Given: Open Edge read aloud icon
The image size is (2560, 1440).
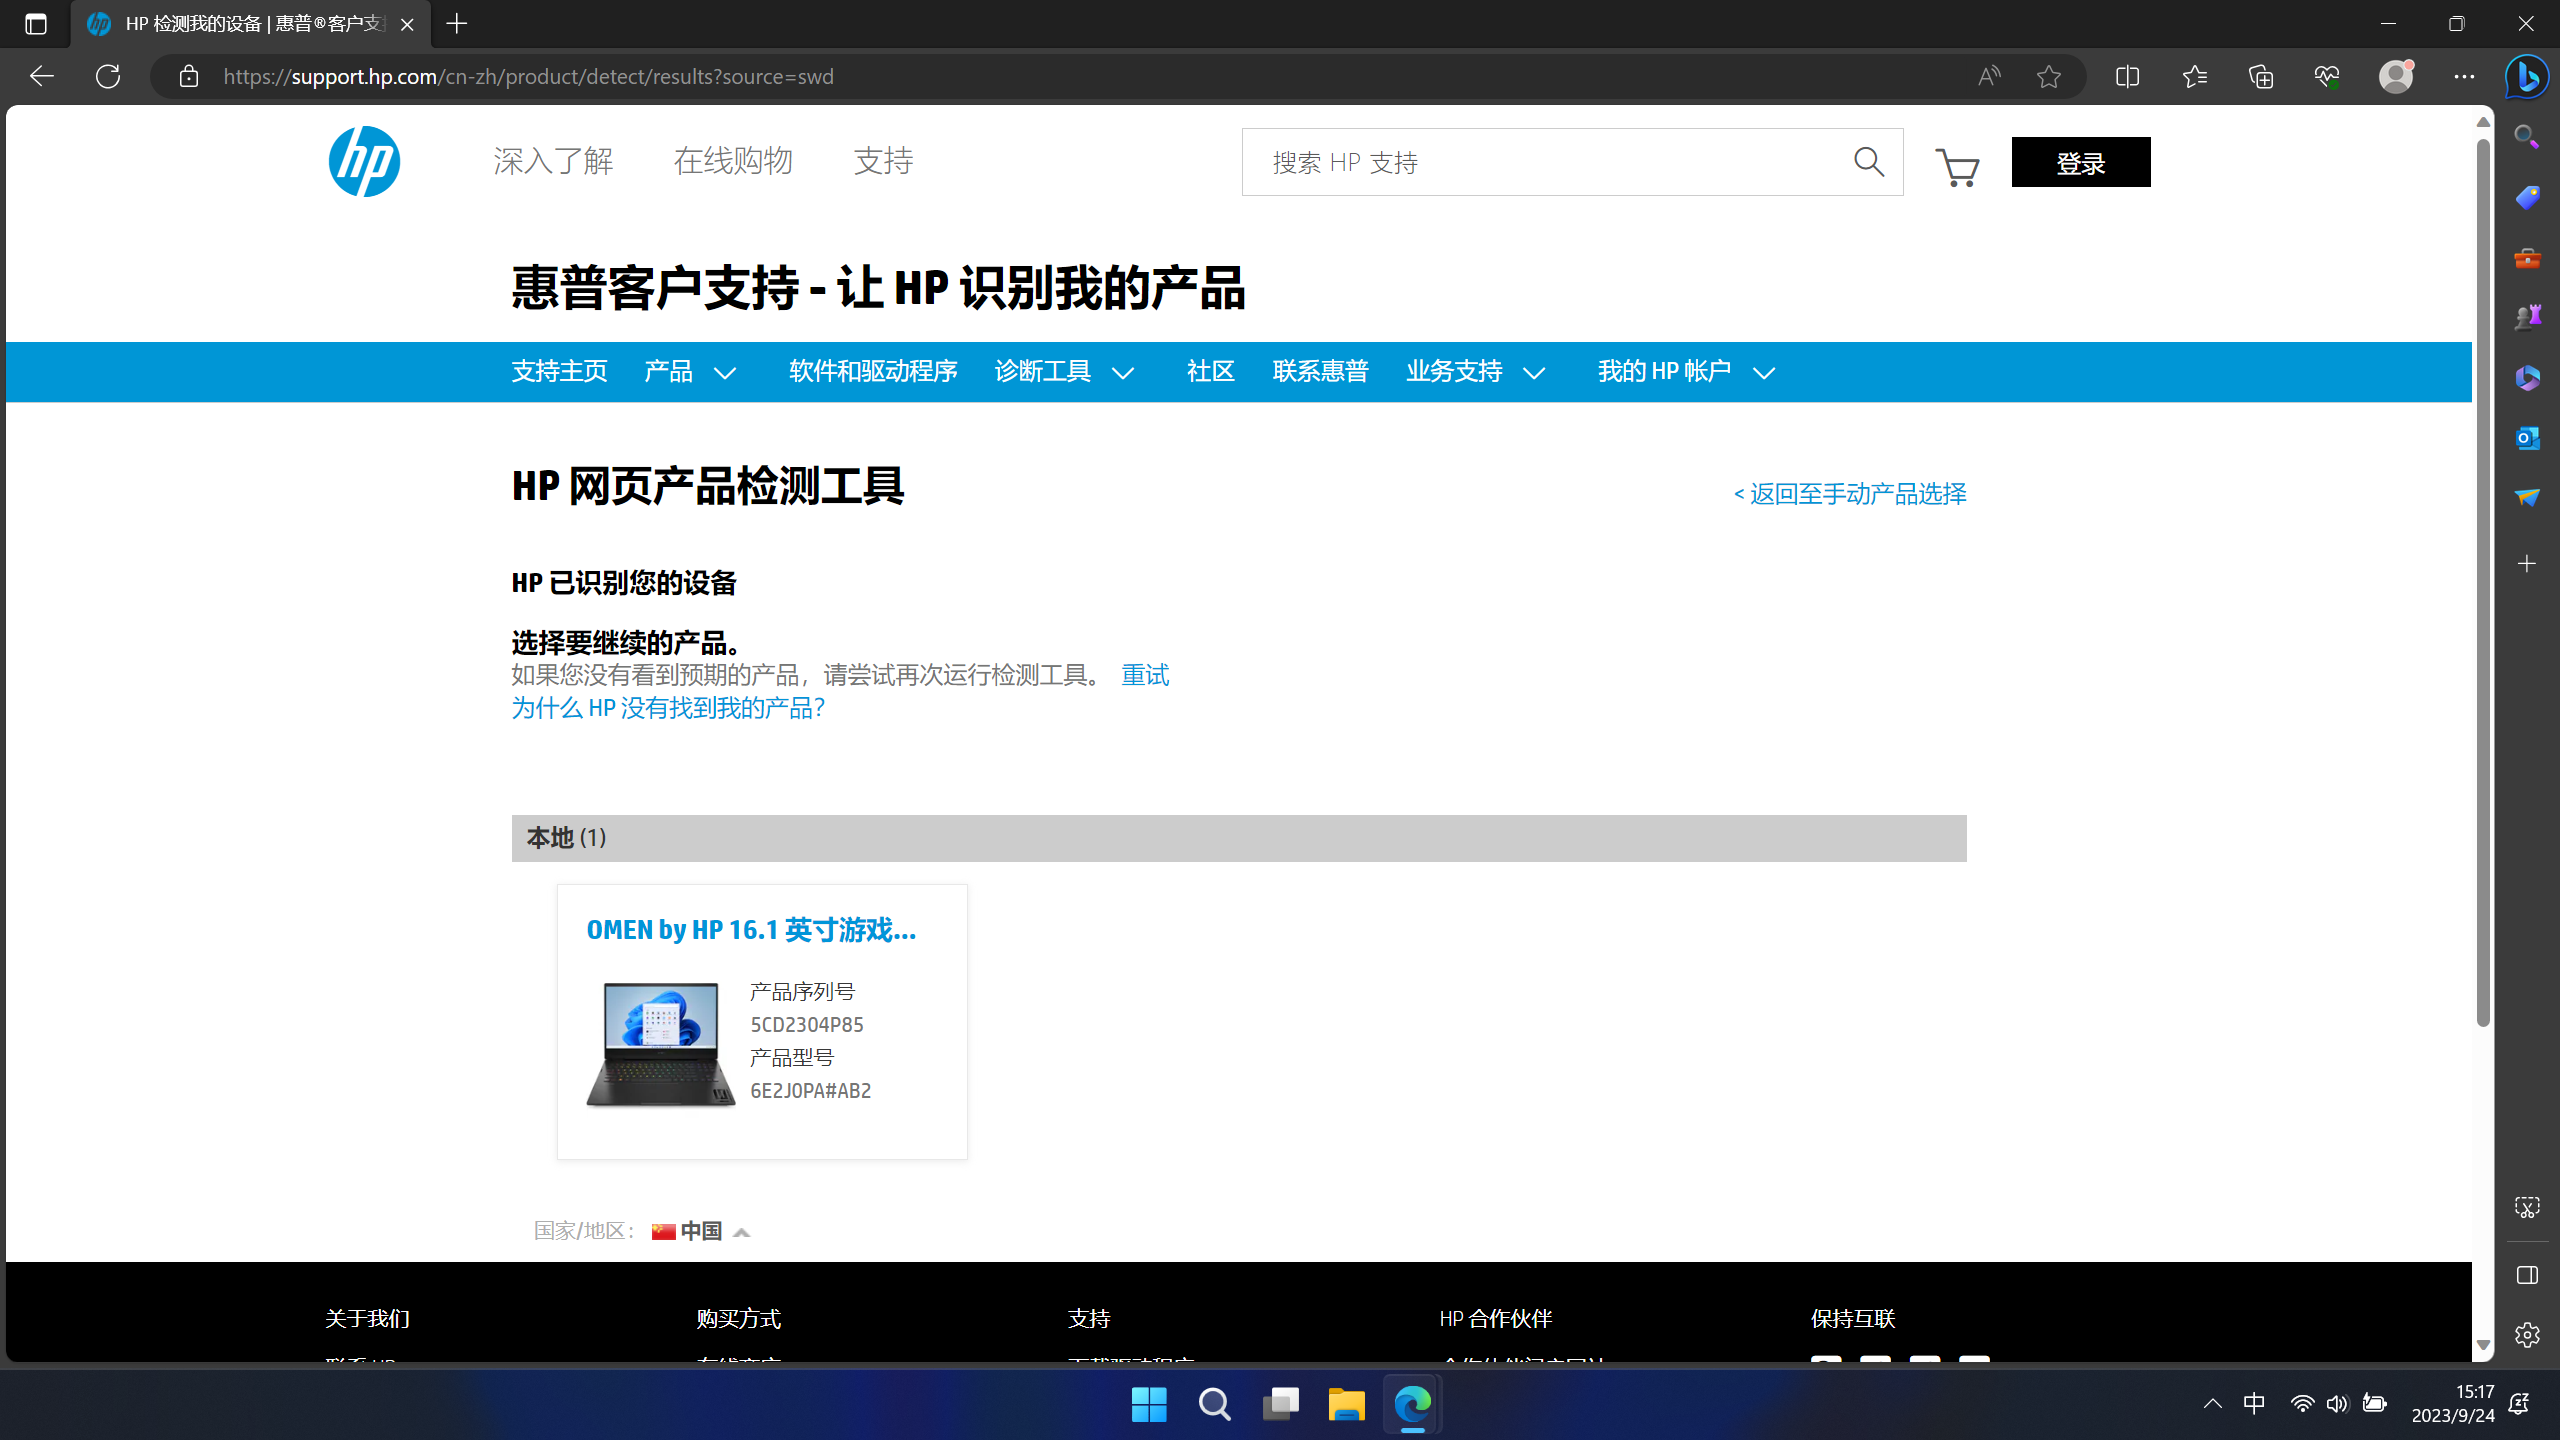Looking at the screenshot, I should pos(1988,77).
